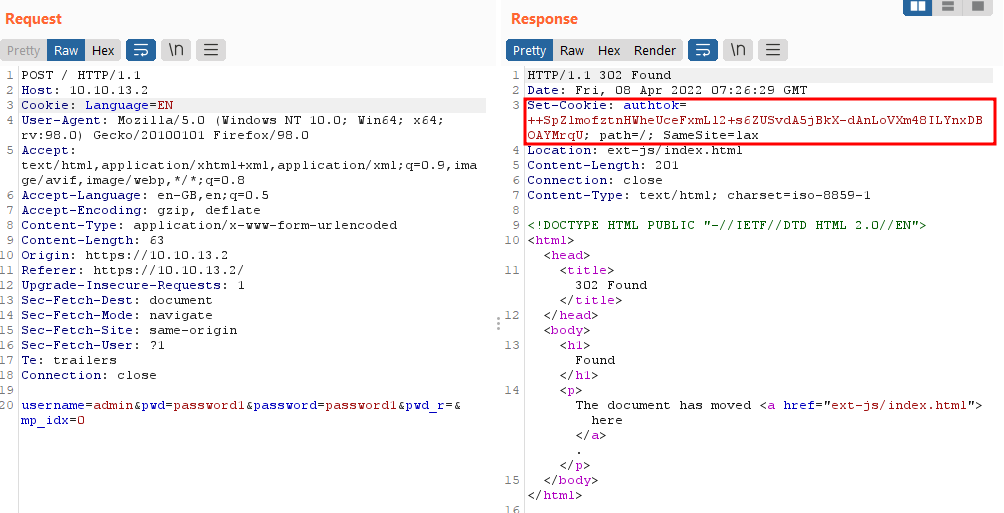The height and width of the screenshot is (513, 1004).
Task: Open the Hex tab in Response
Action: coord(609,50)
